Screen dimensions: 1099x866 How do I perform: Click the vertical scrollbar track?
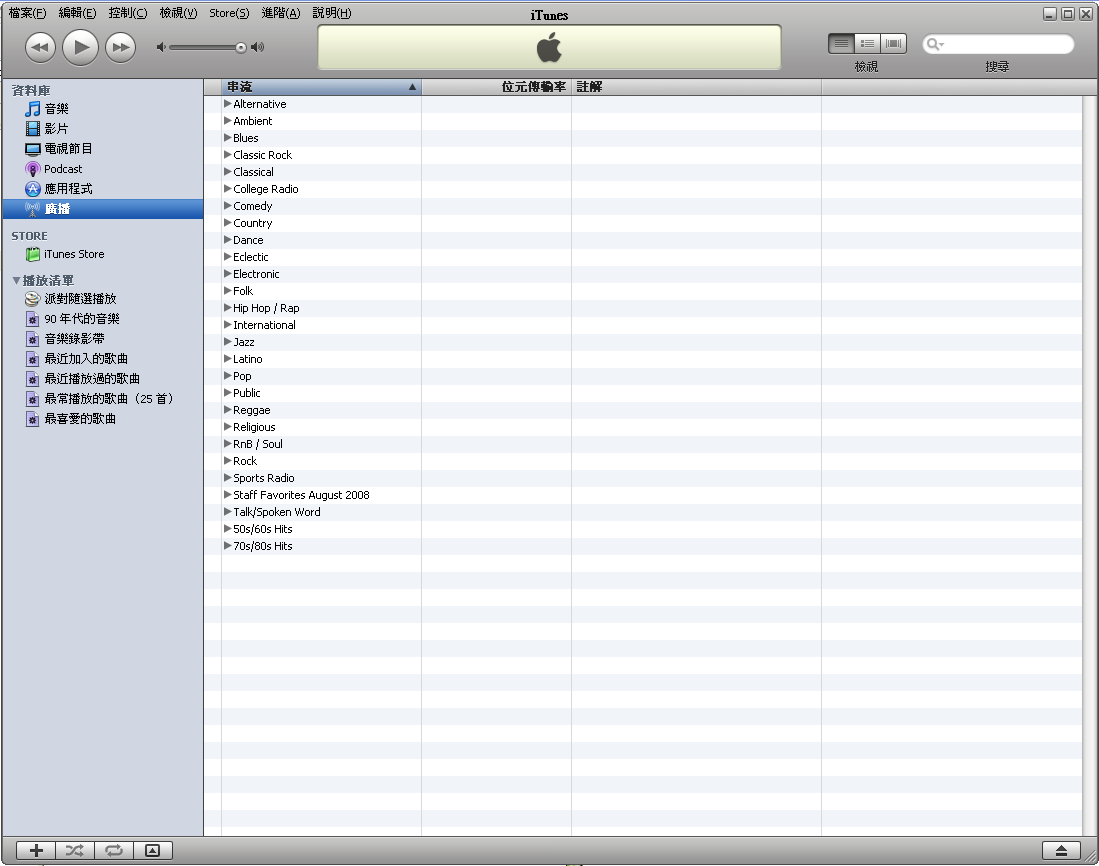coord(1090,465)
